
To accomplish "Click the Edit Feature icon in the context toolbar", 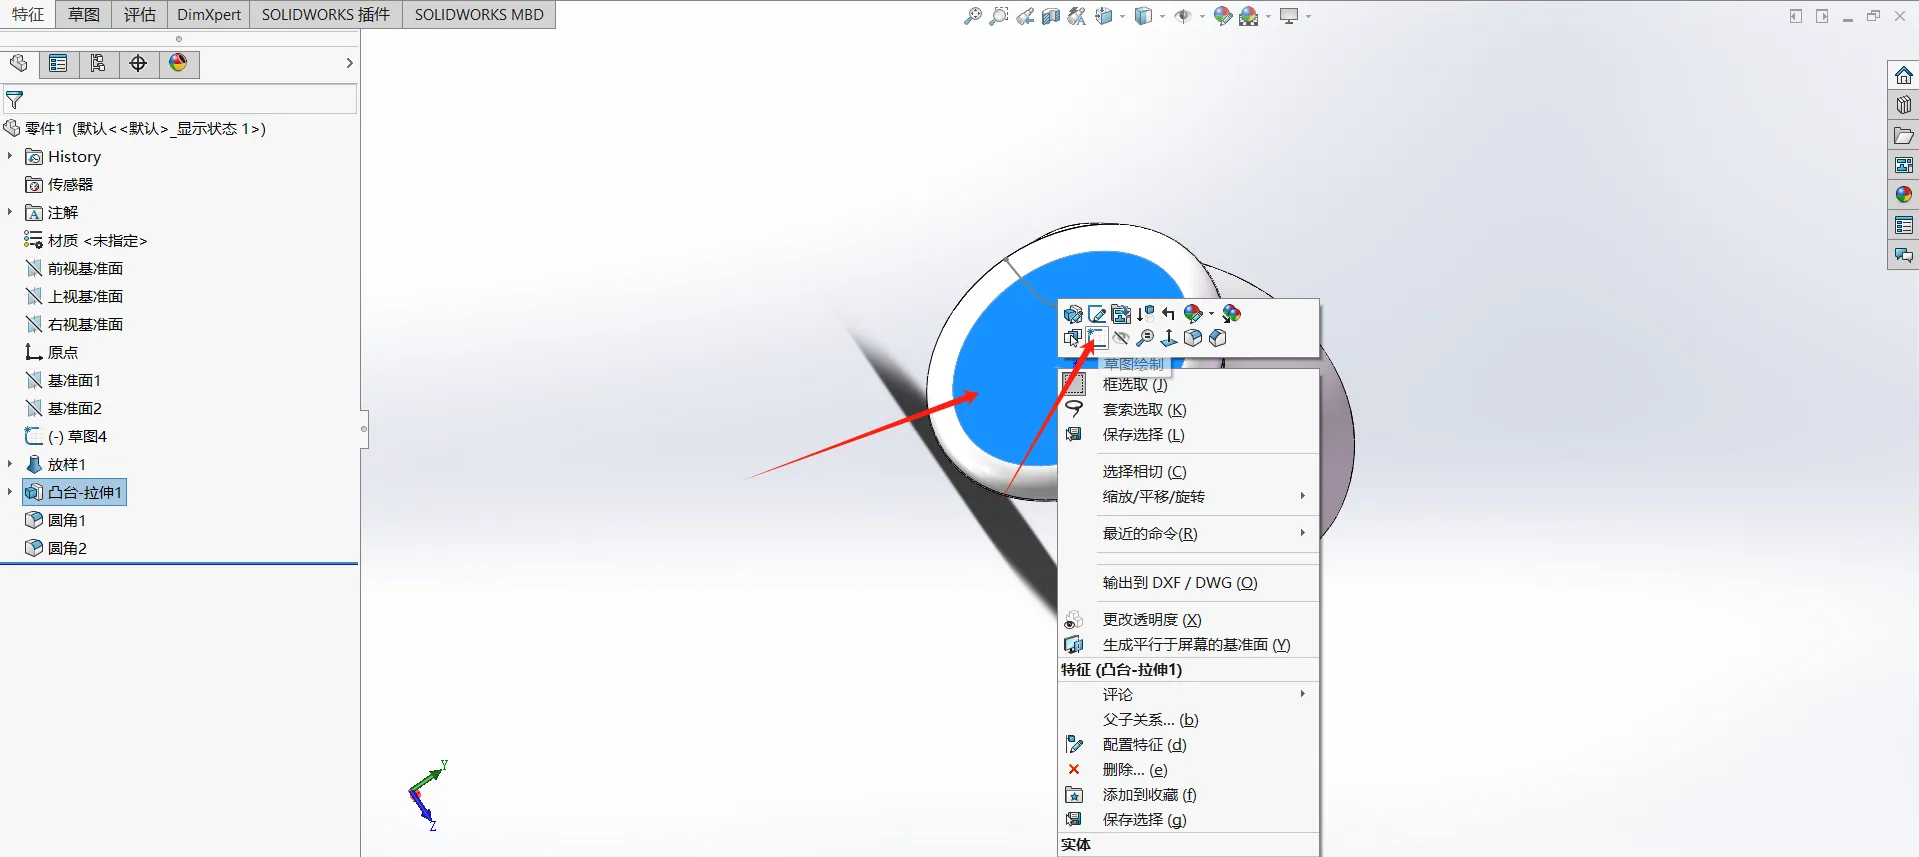I will click(x=1073, y=314).
